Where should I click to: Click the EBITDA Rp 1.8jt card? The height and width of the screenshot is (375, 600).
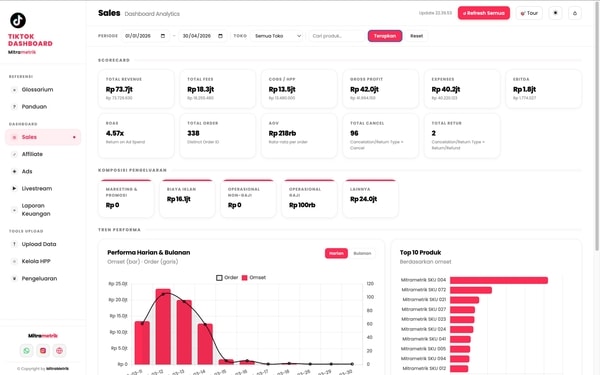click(x=544, y=89)
